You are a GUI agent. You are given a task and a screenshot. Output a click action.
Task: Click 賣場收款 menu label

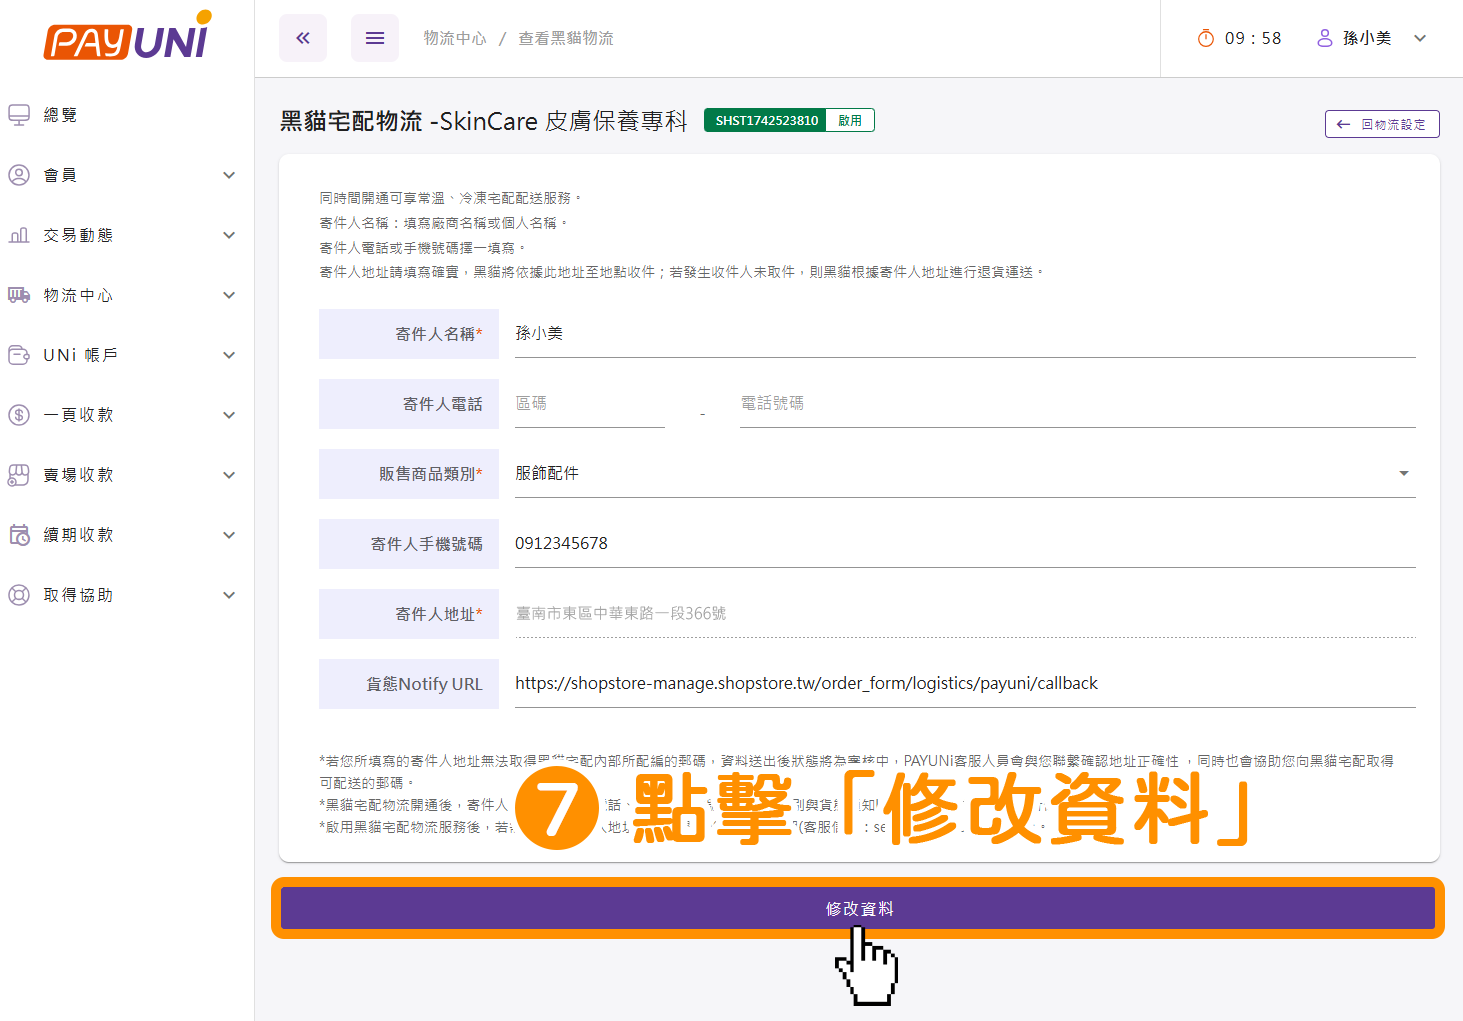click(x=79, y=475)
